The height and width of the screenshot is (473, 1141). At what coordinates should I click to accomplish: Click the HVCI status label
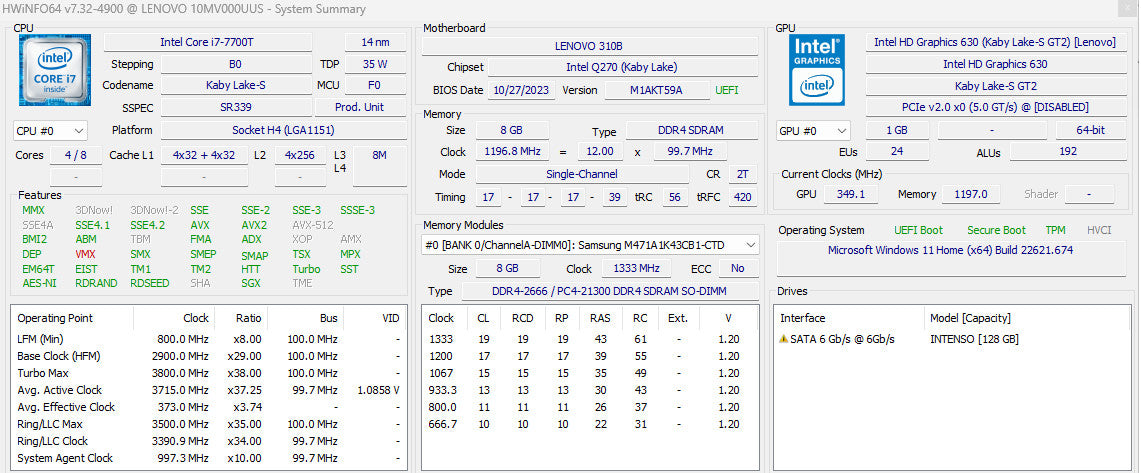point(1099,230)
